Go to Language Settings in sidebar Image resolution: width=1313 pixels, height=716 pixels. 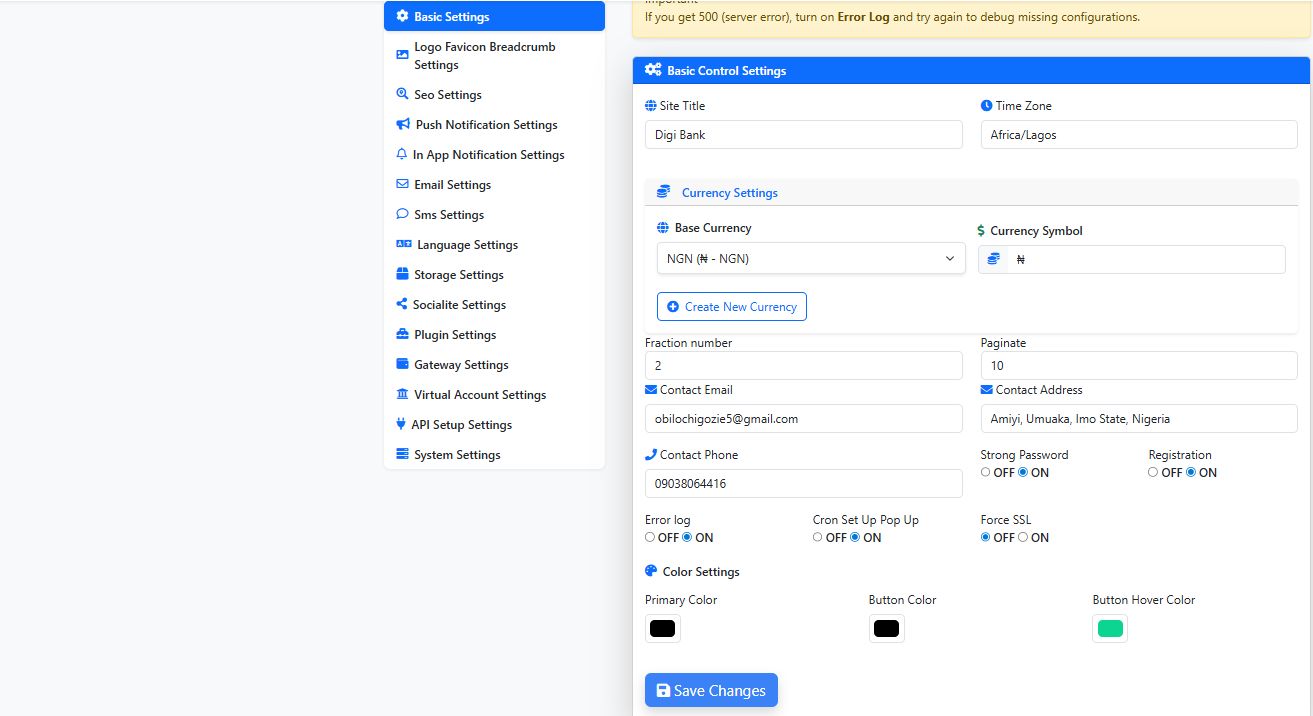click(x=467, y=245)
